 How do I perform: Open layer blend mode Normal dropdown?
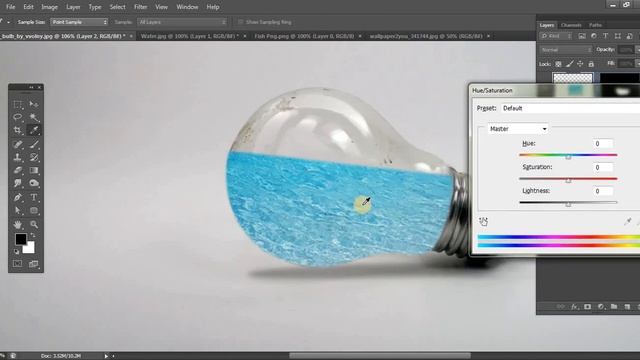click(x=566, y=50)
